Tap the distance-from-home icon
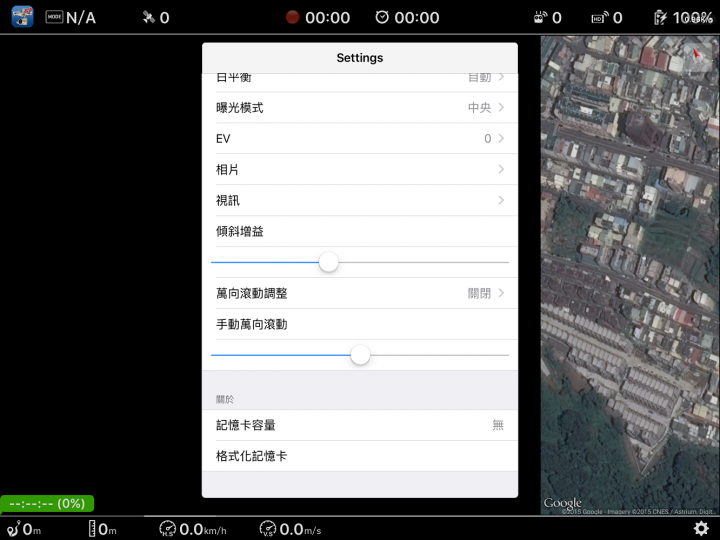This screenshot has width=720, height=540. point(14,529)
